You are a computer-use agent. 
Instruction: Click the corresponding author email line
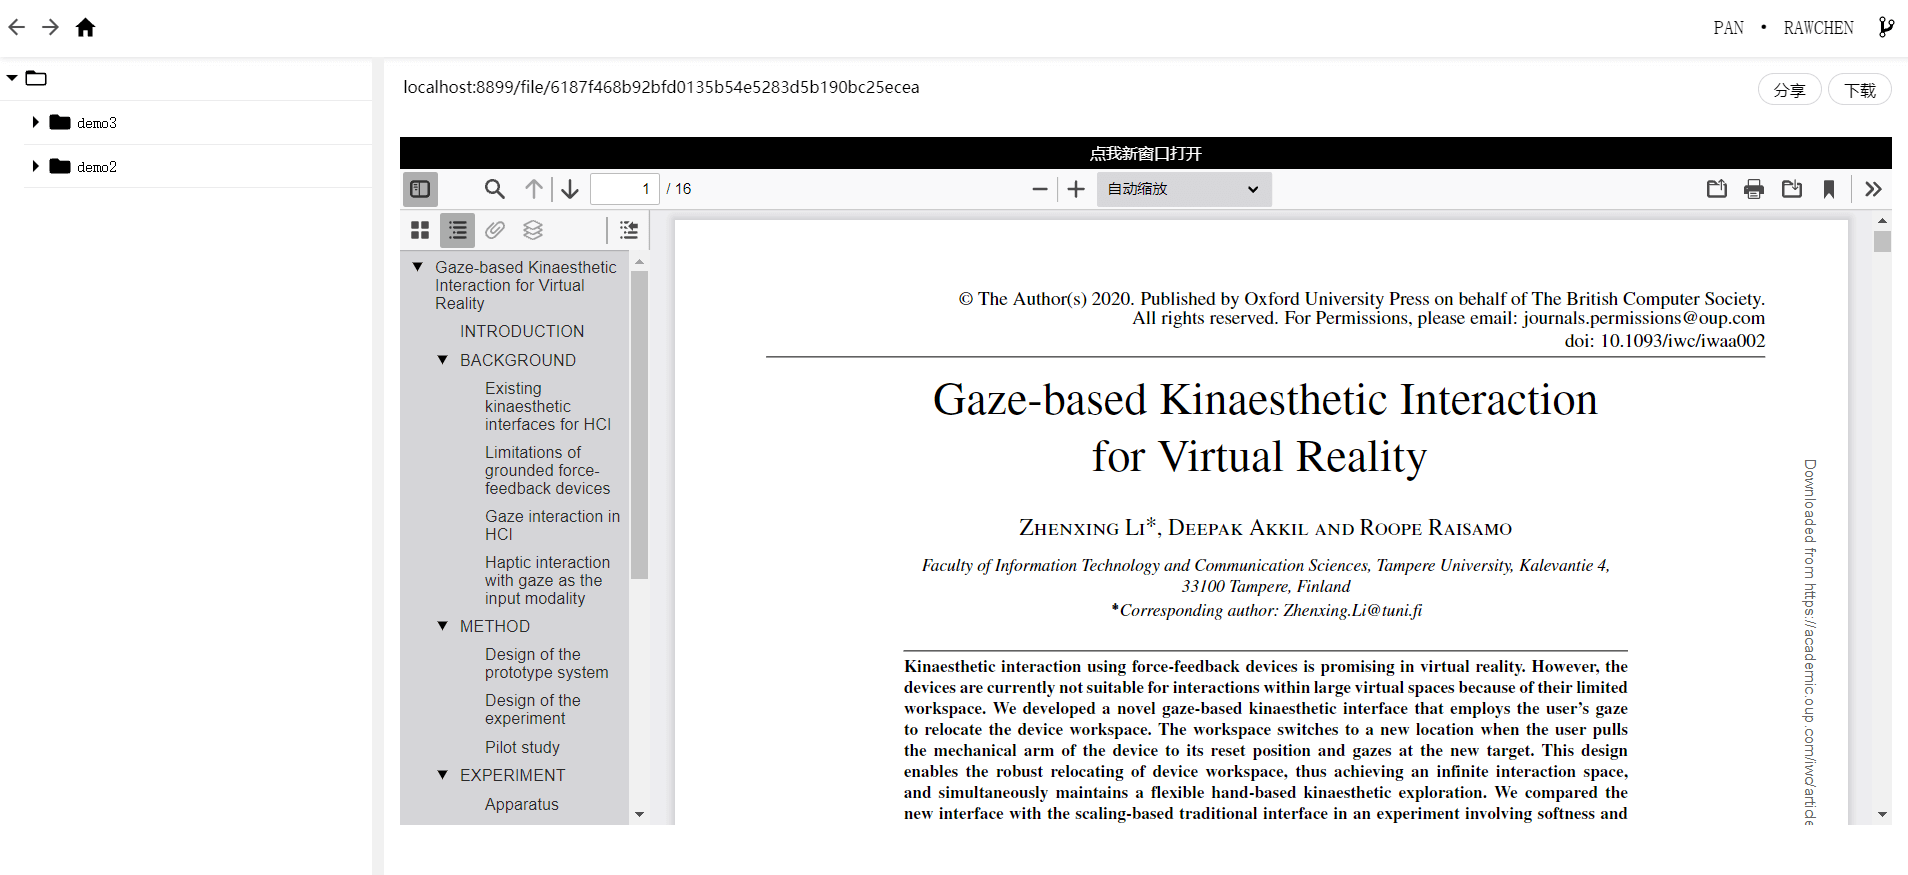(x=1266, y=610)
